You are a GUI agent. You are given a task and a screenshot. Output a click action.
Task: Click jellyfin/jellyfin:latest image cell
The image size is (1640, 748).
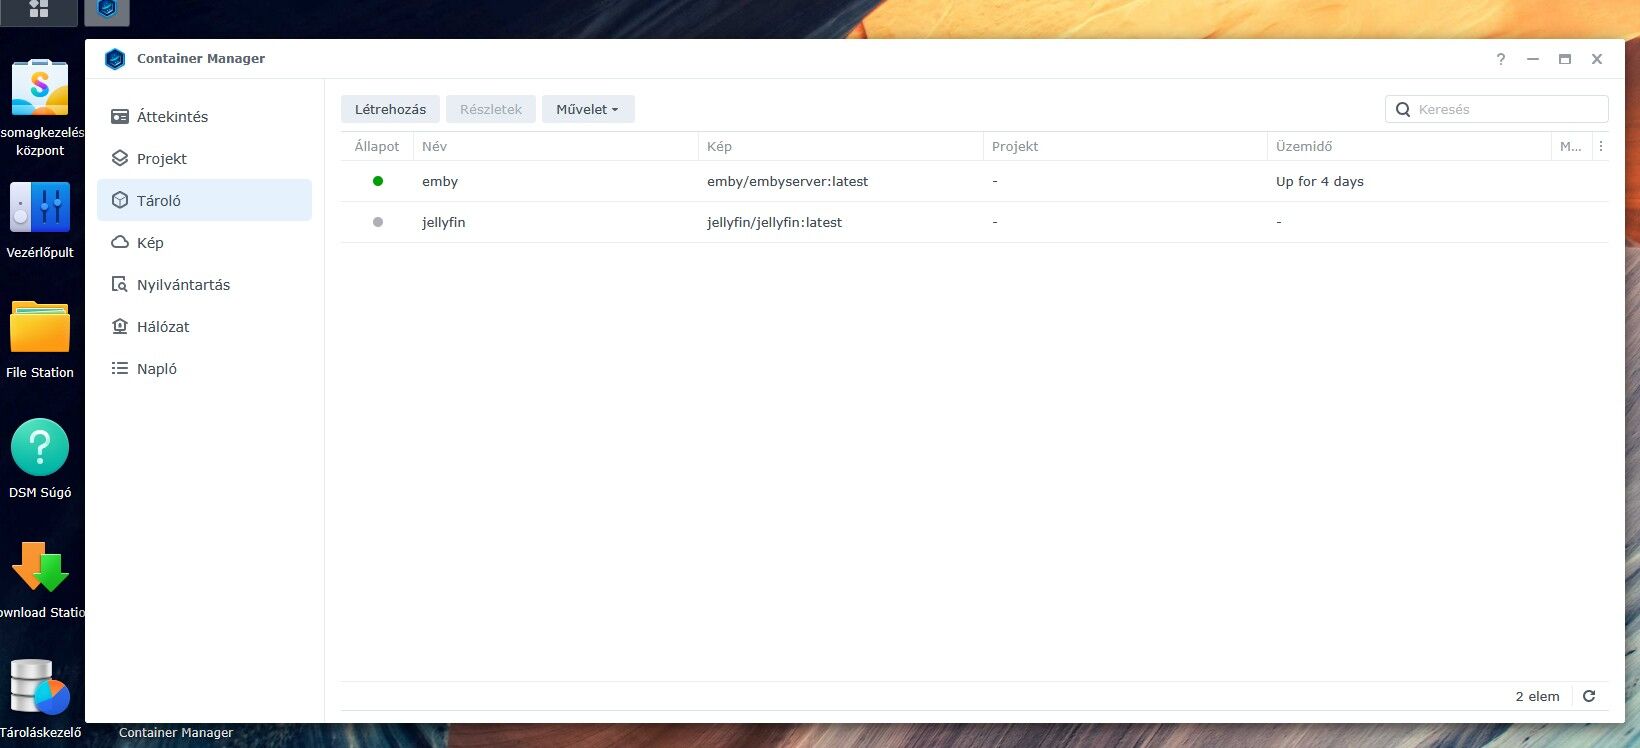pos(775,222)
